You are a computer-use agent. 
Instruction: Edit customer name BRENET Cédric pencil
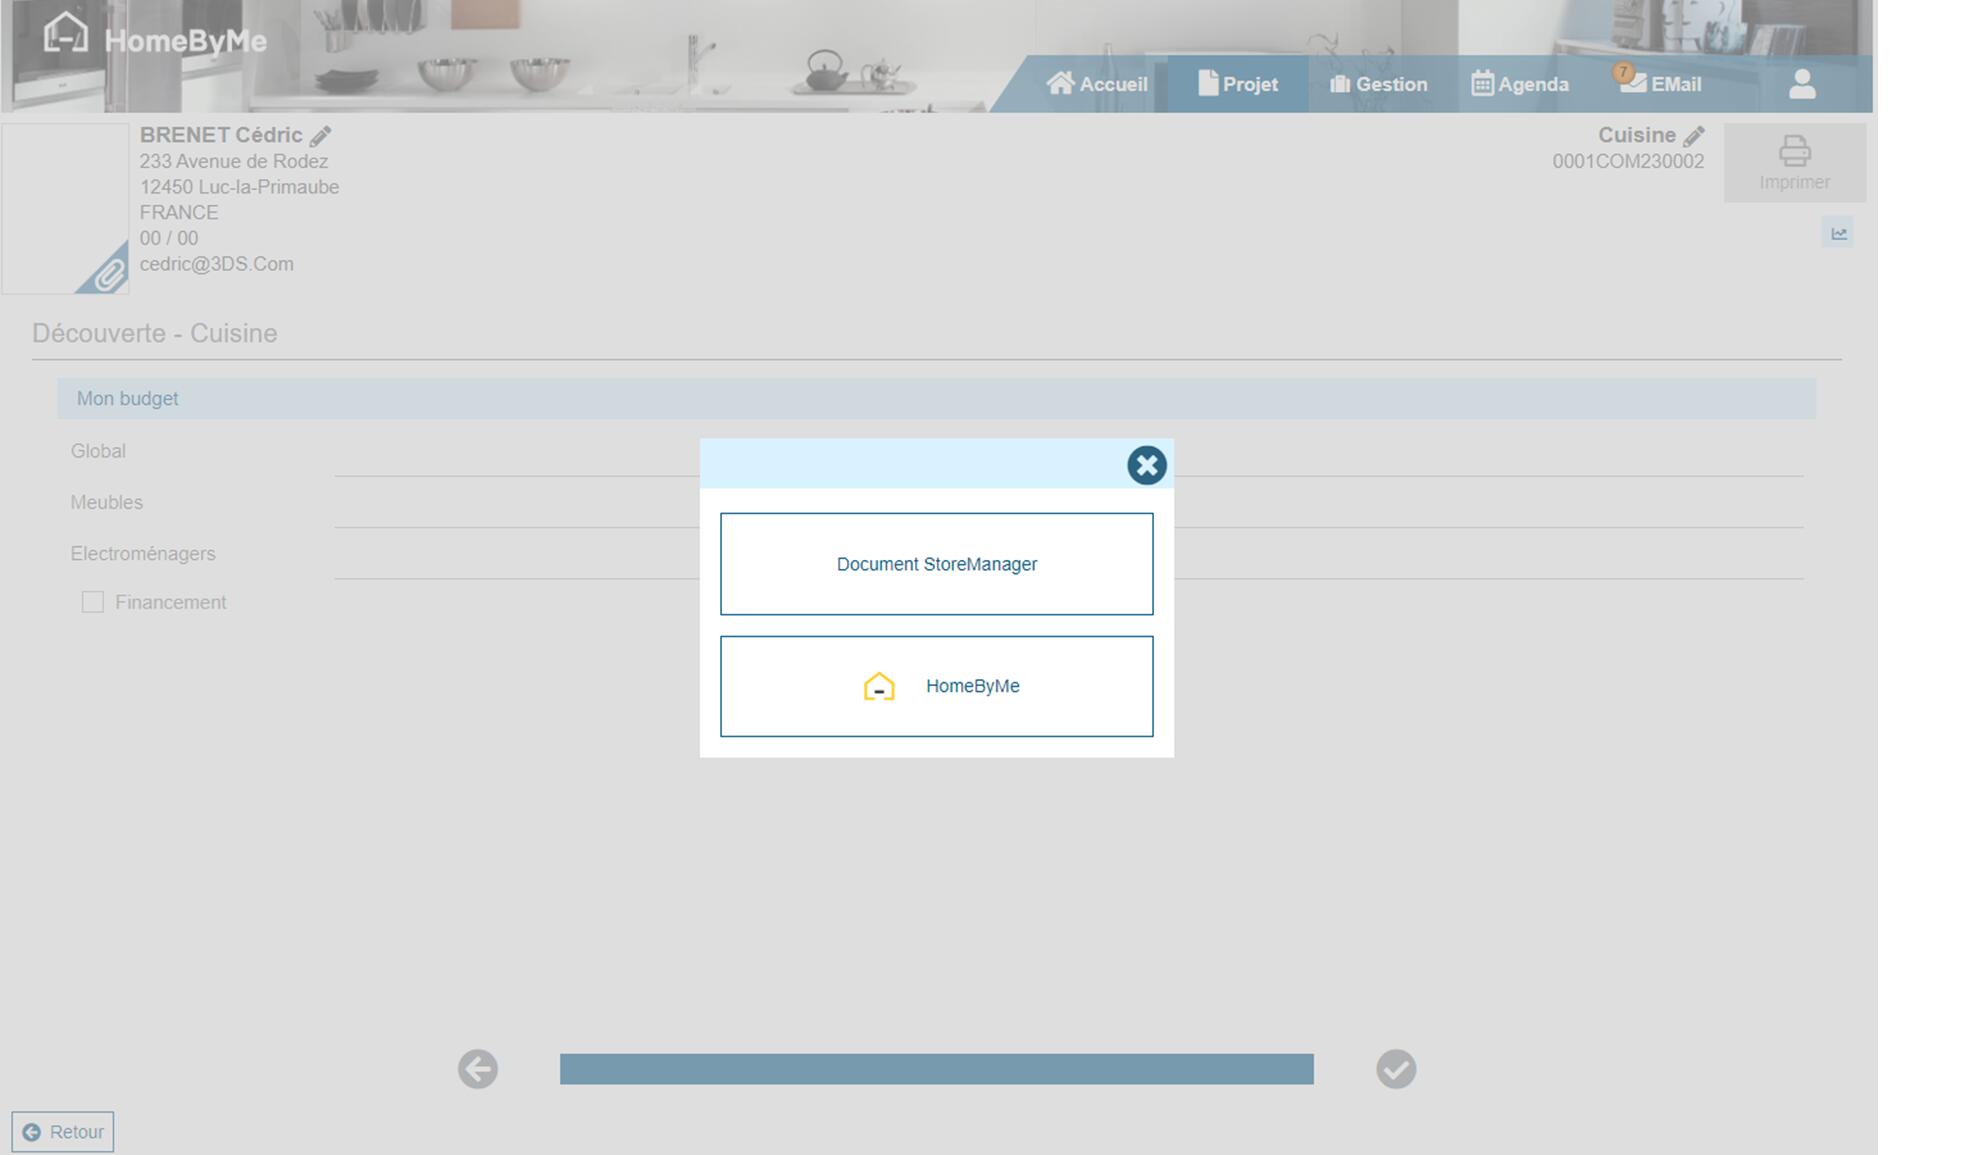point(320,136)
